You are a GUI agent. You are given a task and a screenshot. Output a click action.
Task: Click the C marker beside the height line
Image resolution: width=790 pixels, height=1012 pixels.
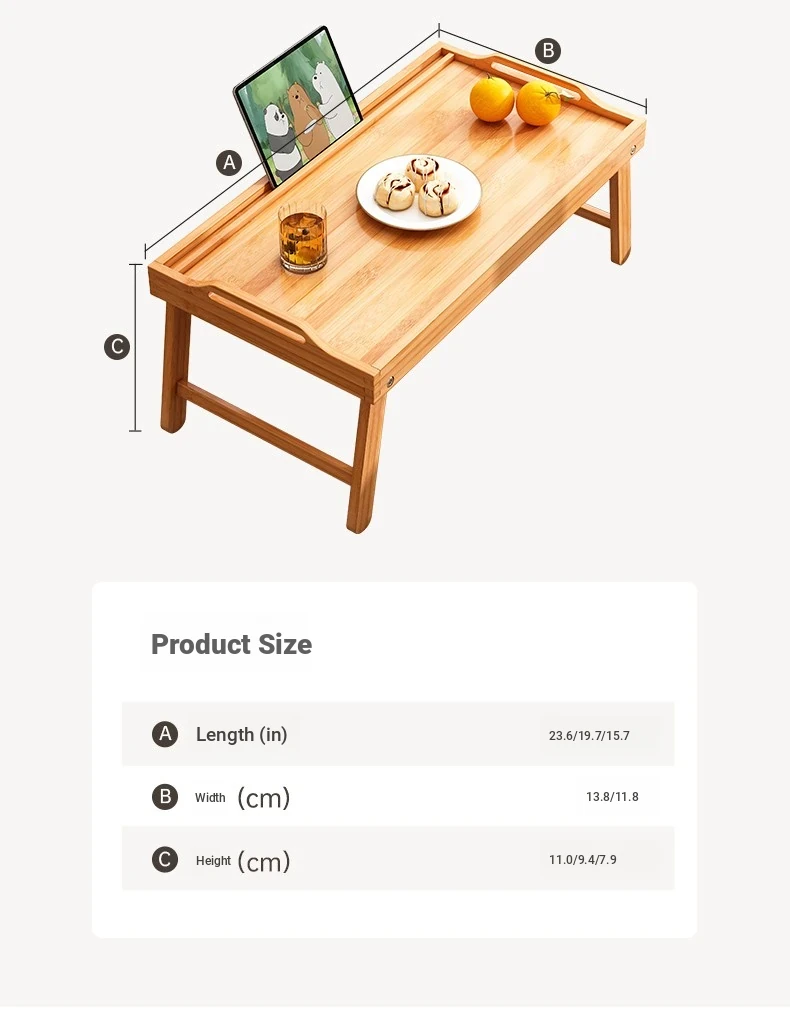[118, 347]
